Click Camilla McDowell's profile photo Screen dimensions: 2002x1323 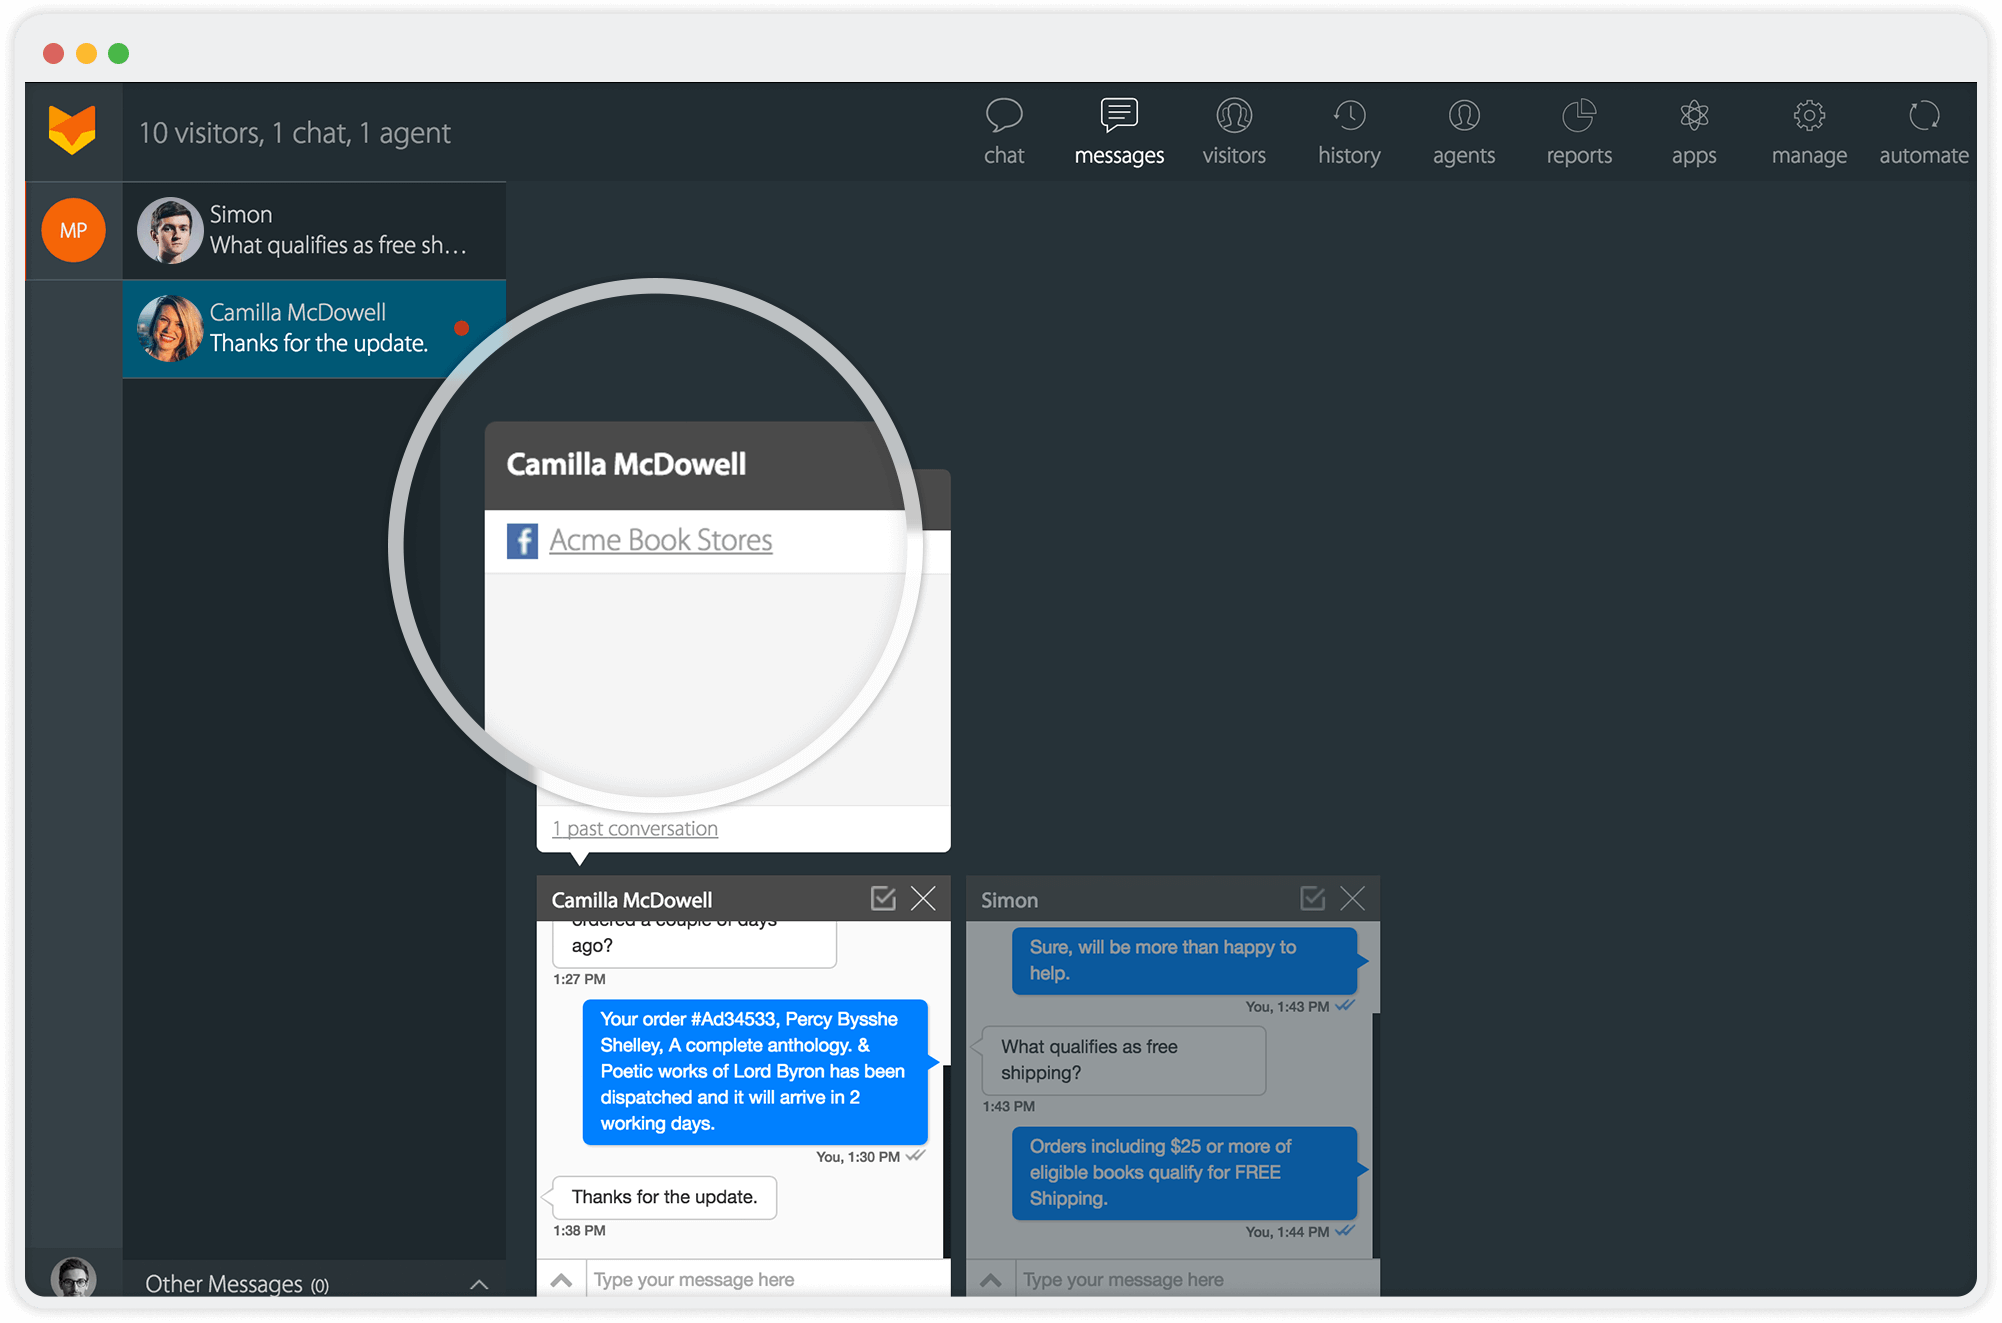tap(169, 328)
